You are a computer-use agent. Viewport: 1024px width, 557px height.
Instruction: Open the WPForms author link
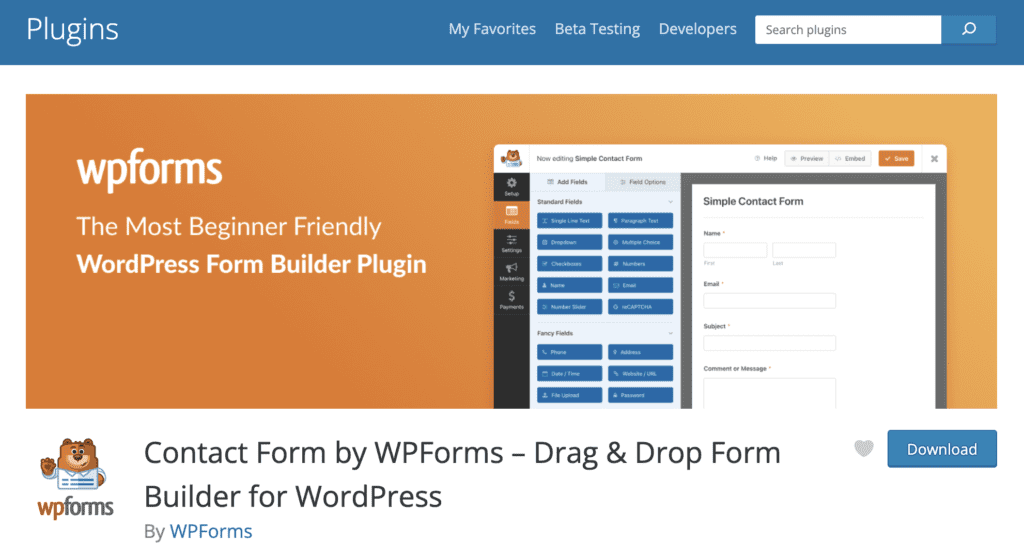210,531
